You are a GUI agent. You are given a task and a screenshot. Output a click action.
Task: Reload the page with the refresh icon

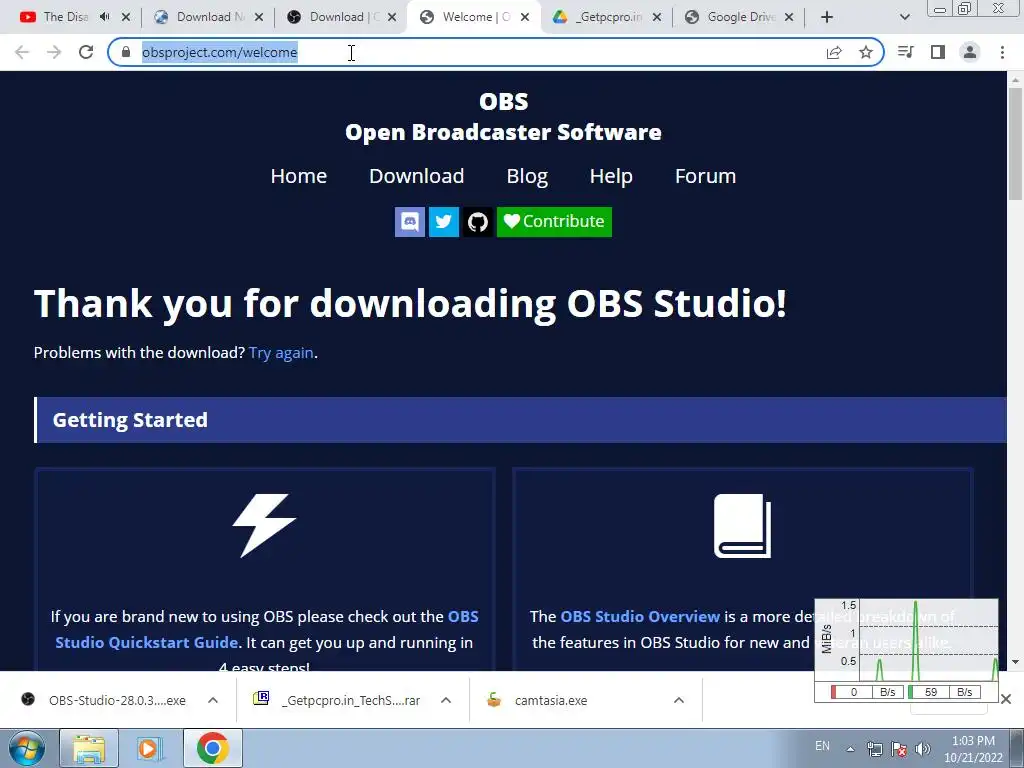86,52
